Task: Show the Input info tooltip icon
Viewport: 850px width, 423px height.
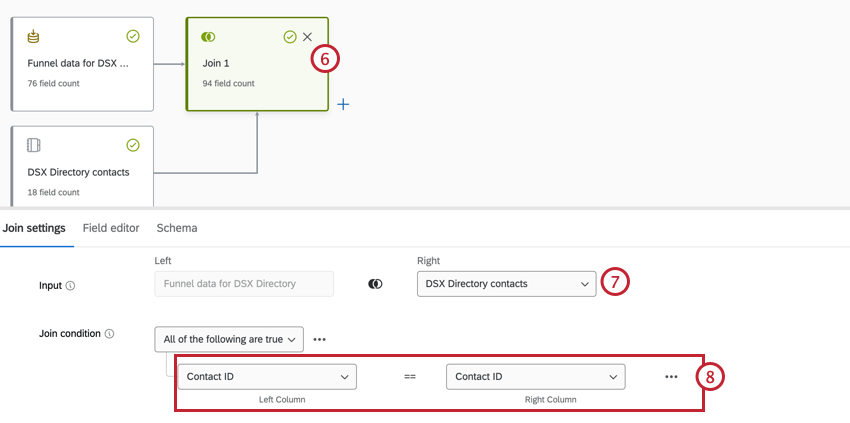Action: (x=71, y=285)
